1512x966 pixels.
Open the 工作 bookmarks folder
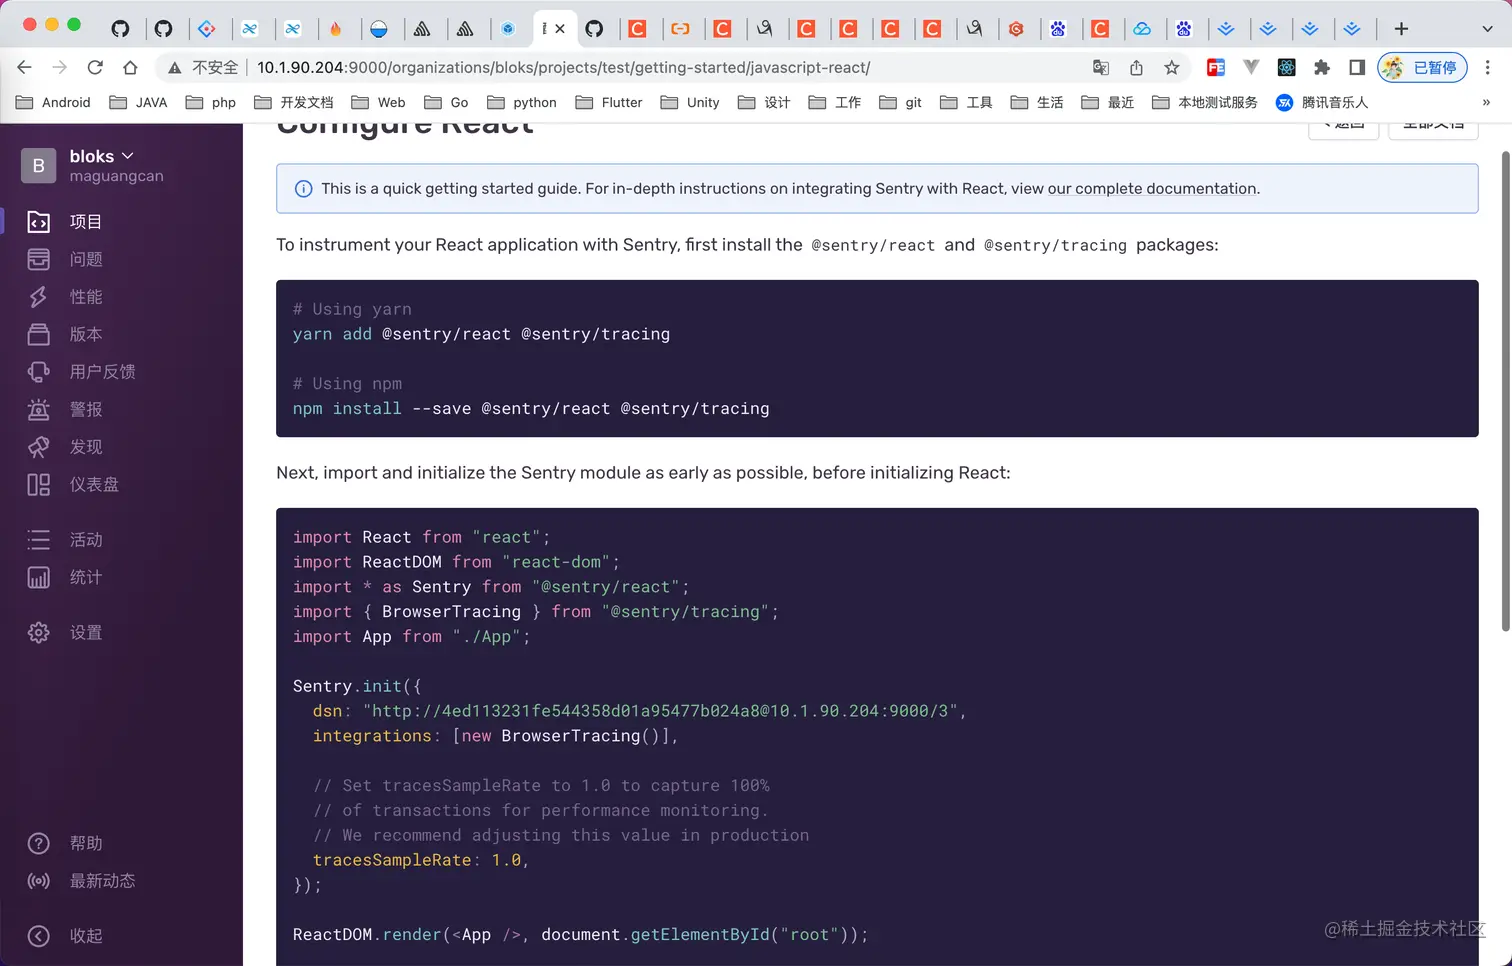point(835,102)
